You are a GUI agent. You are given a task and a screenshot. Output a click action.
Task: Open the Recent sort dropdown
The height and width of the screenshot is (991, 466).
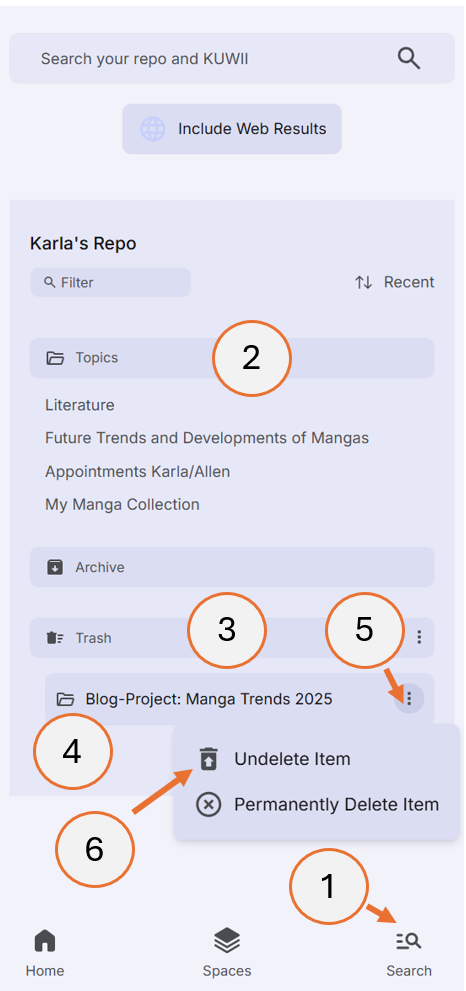coord(395,283)
